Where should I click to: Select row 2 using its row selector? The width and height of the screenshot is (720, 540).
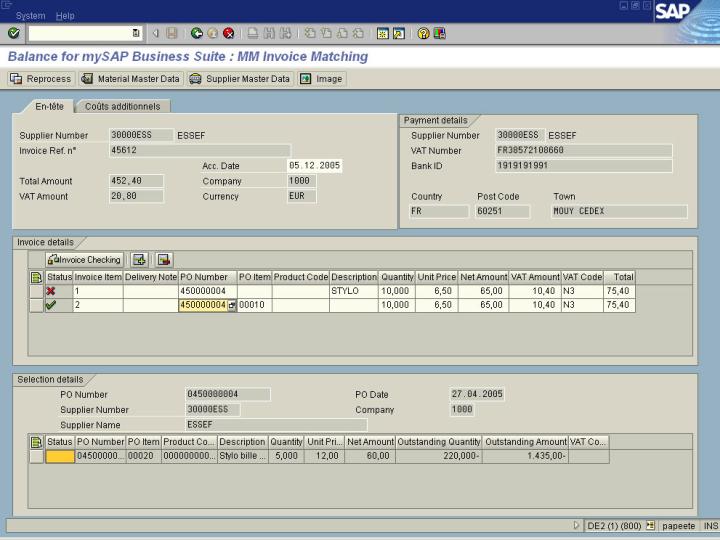point(36,305)
